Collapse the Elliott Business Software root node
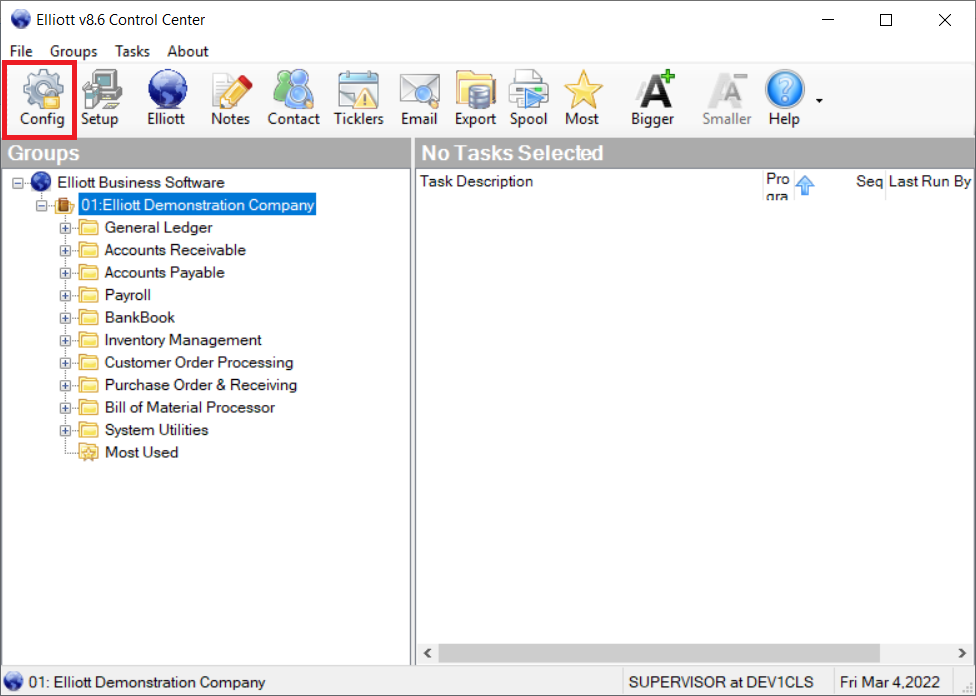 pyautogui.click(x=17, y=183)
